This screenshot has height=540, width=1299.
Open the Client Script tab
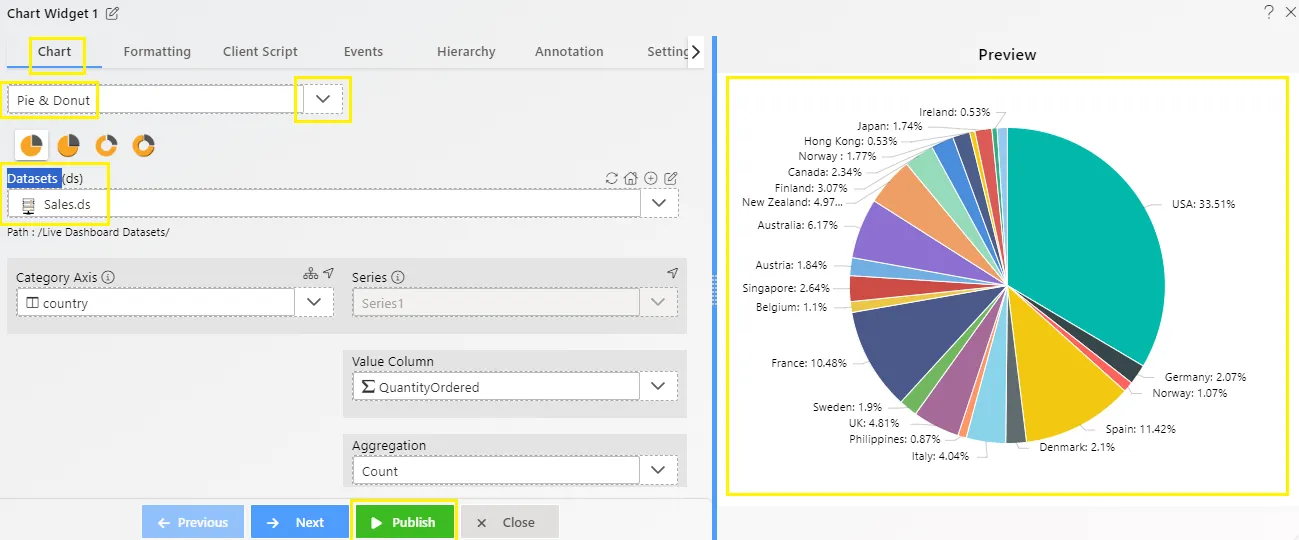click(260, 51)
